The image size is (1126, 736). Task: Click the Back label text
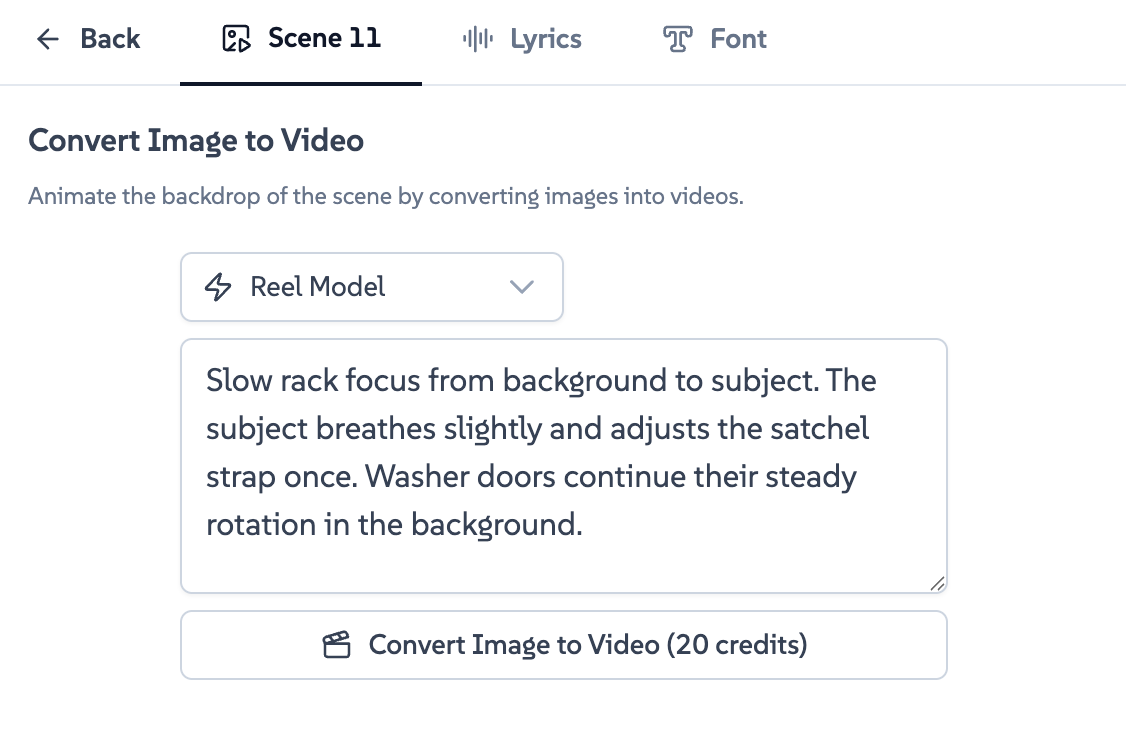pyautogui.click(x=110, y=39)
